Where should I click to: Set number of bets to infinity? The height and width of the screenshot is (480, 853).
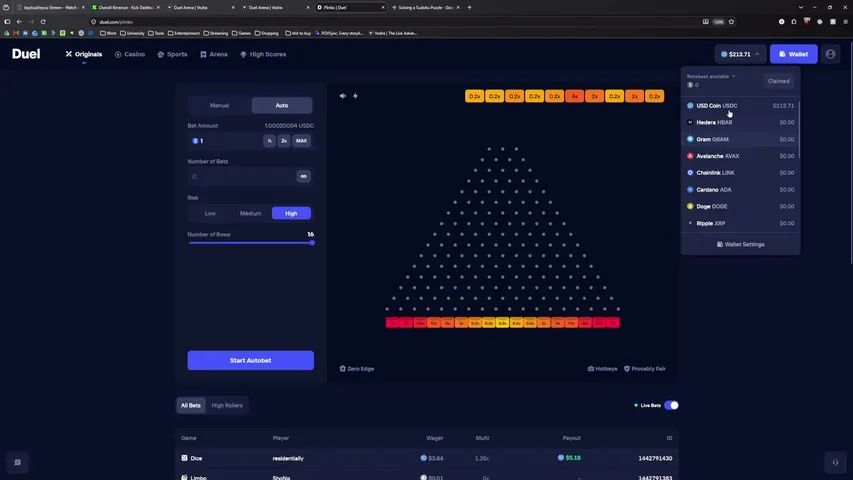[x=304, y=176]
